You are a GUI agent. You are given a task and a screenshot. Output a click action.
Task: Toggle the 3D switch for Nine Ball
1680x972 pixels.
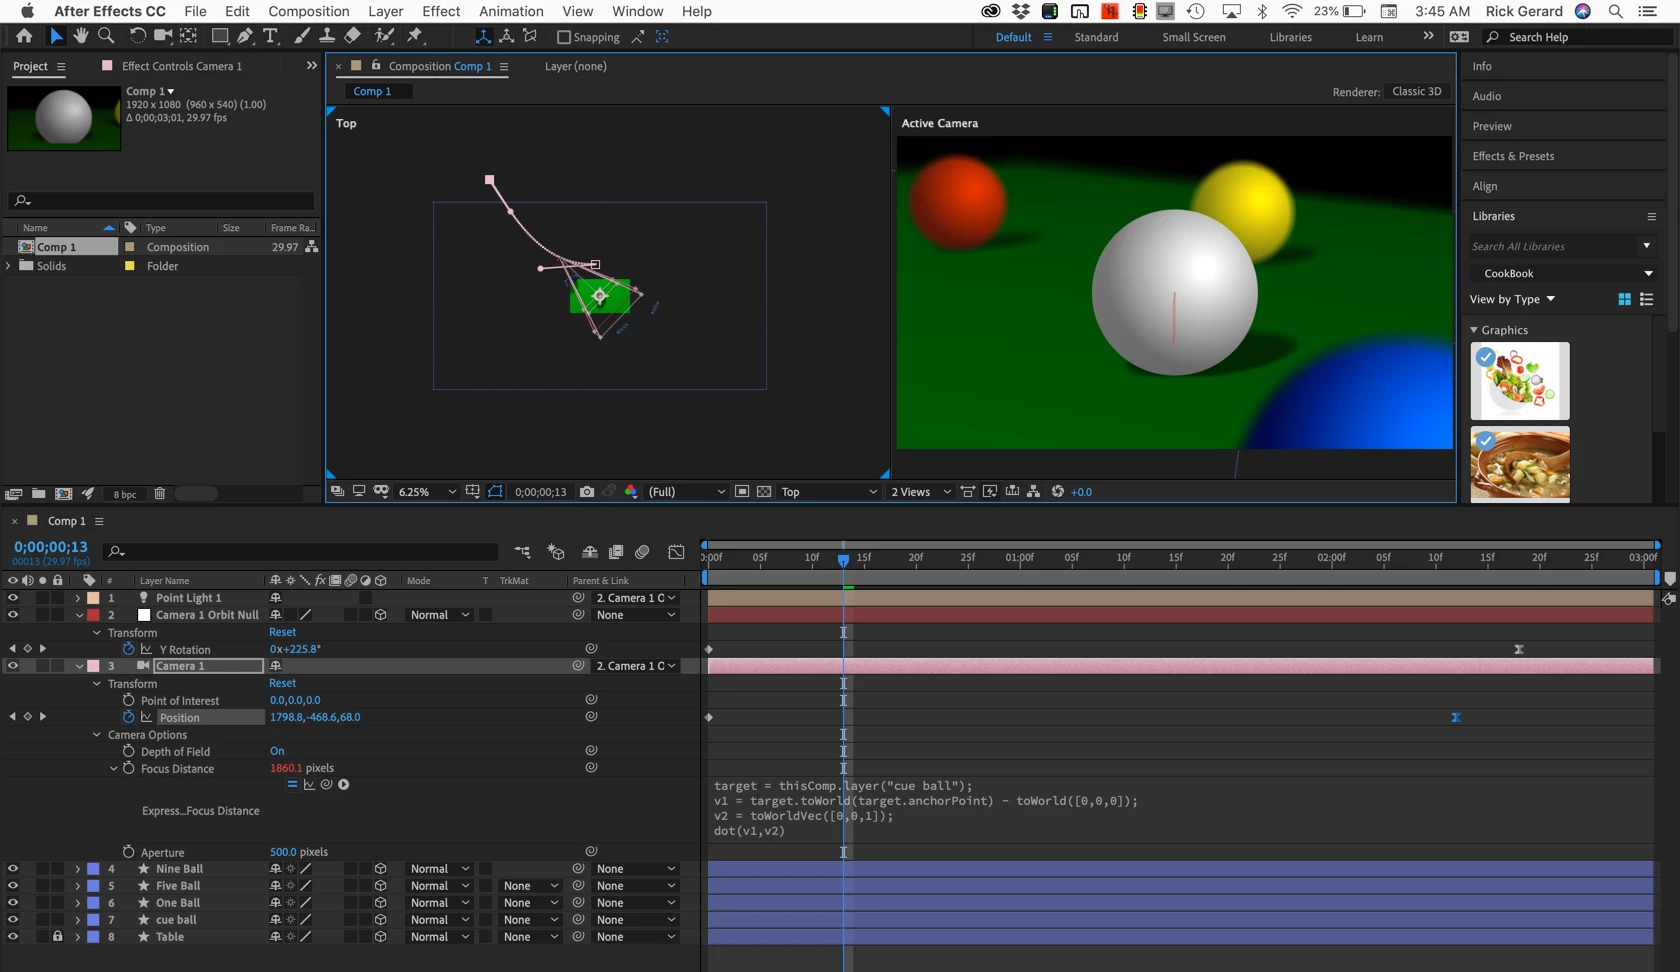point(380,869)
